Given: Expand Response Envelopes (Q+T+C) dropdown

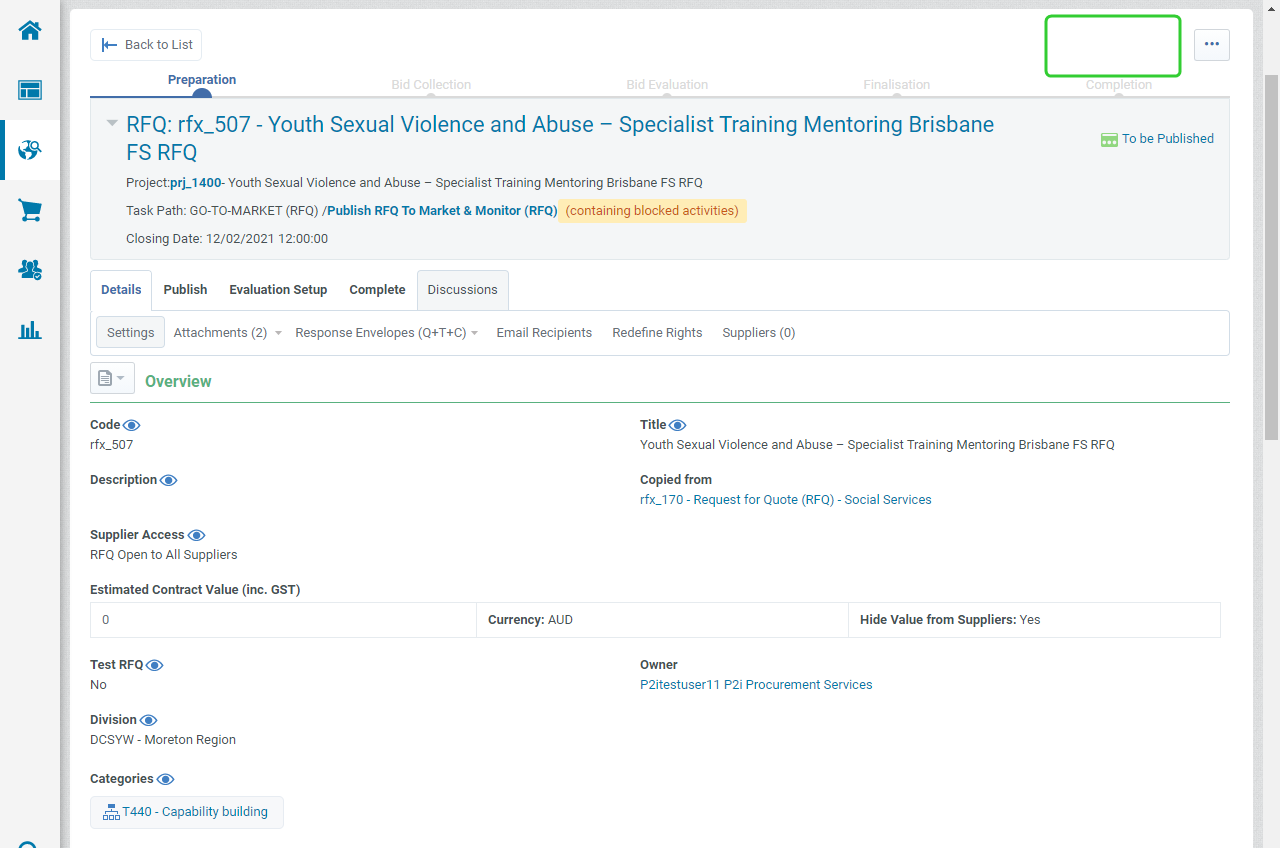Looking at the screenshot, I should point(386,333).
